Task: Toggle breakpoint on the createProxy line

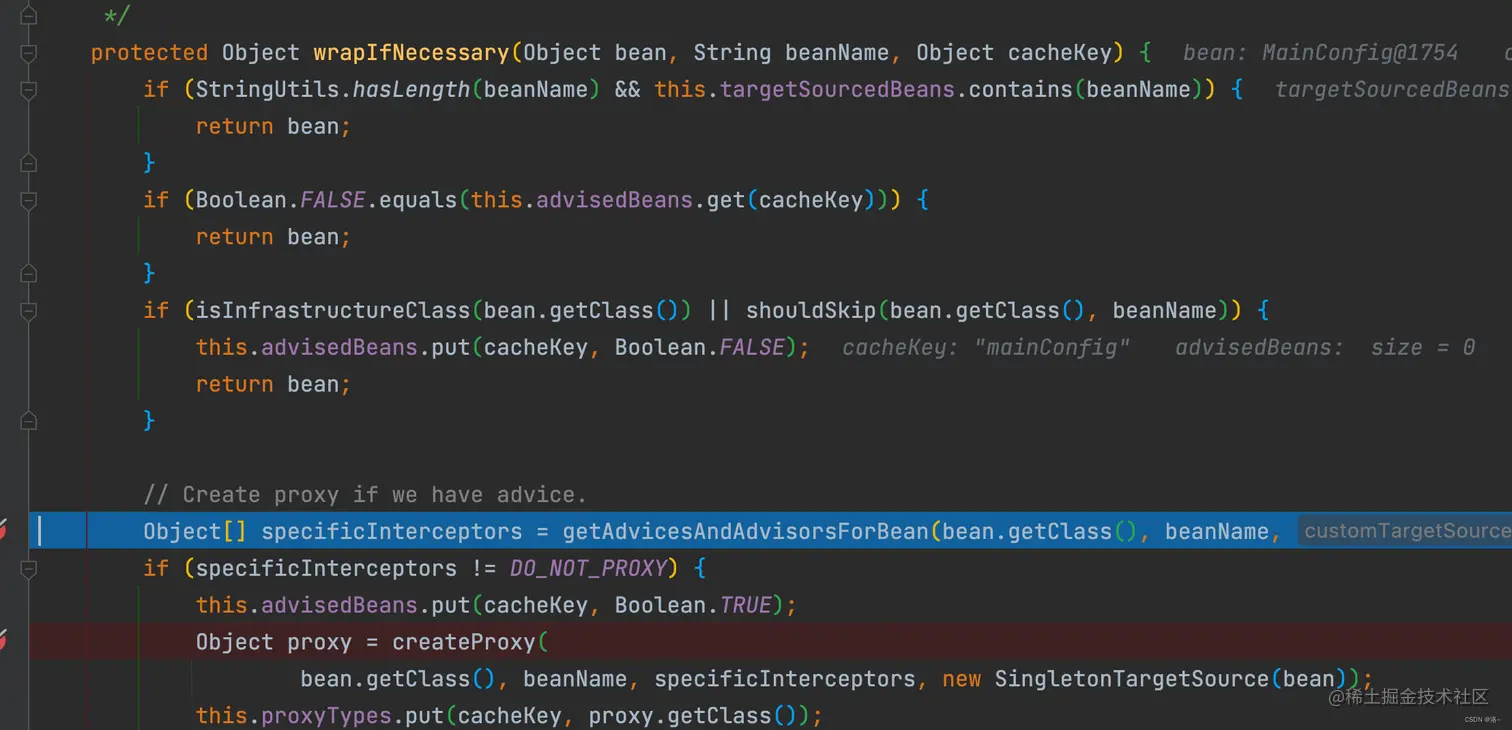Action: 3,641
